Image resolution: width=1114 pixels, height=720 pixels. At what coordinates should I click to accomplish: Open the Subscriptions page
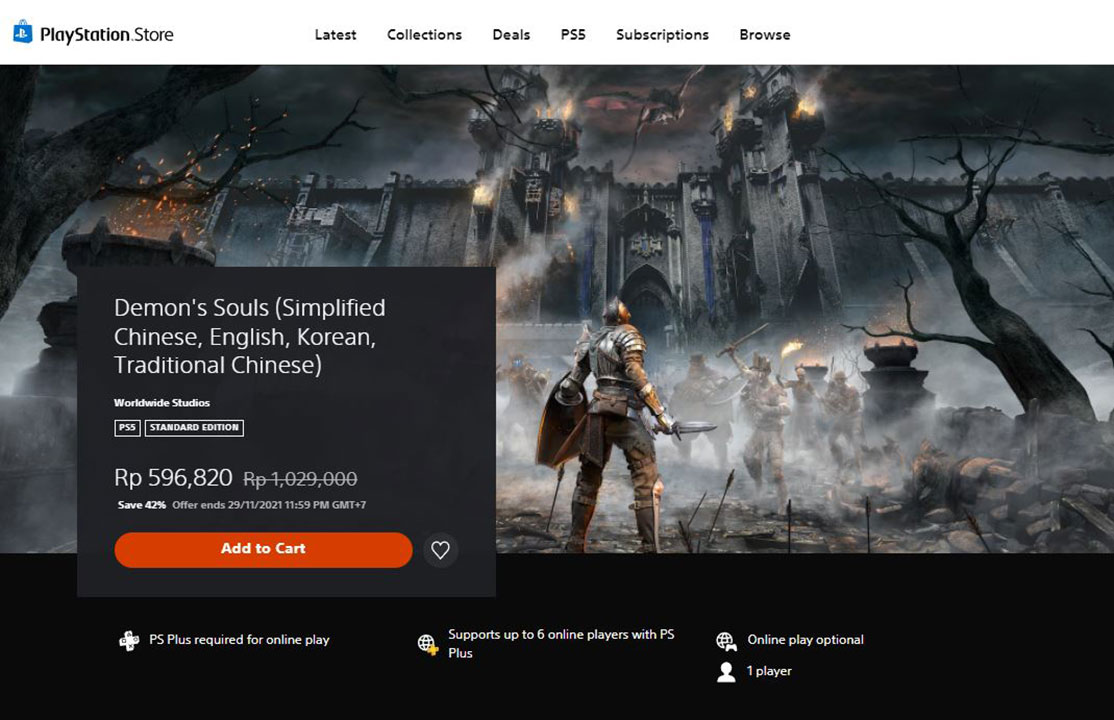pos(662,34)
